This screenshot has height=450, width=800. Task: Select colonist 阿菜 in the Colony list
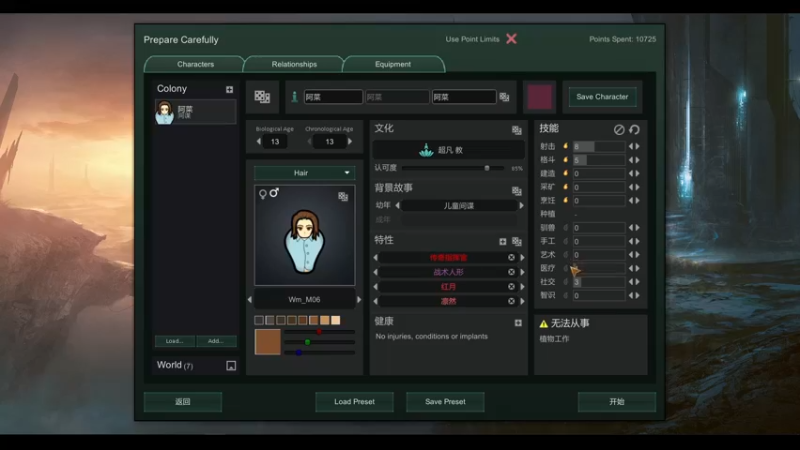195,112
